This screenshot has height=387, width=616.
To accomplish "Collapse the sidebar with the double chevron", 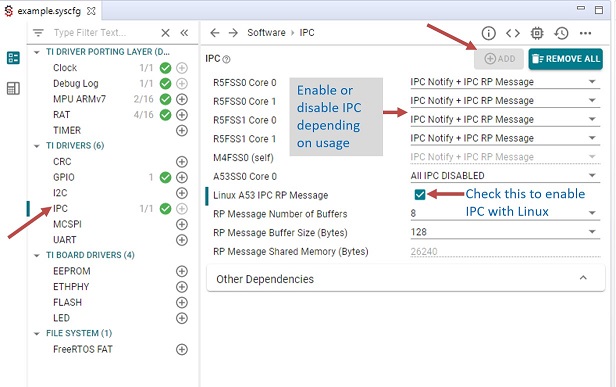I will (x=184, y=33).
